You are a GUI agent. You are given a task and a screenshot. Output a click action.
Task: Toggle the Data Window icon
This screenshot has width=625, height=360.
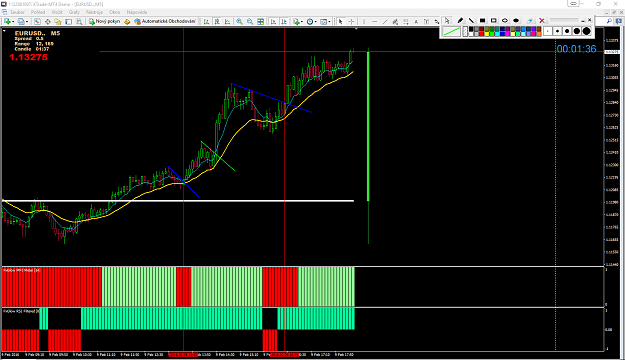point(48,22)
